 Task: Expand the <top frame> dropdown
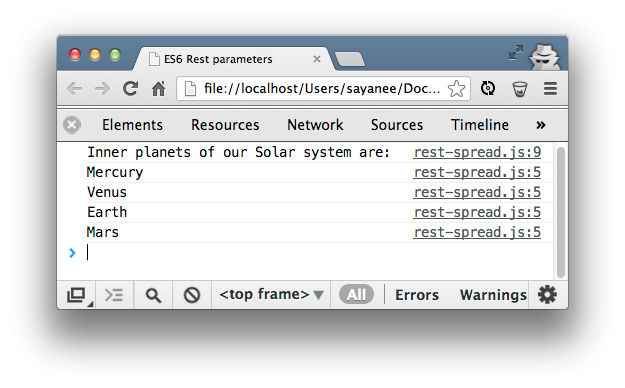click(271, 294)
